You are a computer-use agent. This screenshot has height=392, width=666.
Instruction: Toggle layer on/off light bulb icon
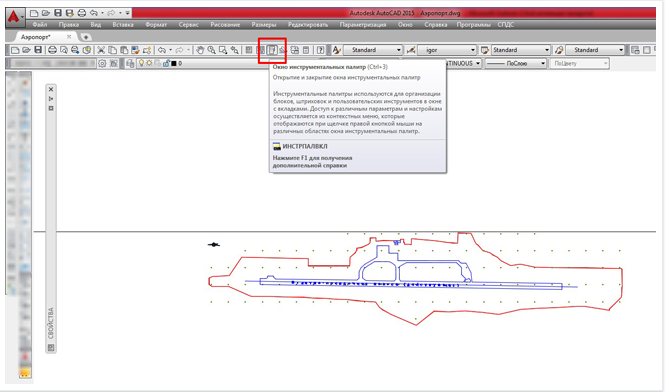coord(141,63)
